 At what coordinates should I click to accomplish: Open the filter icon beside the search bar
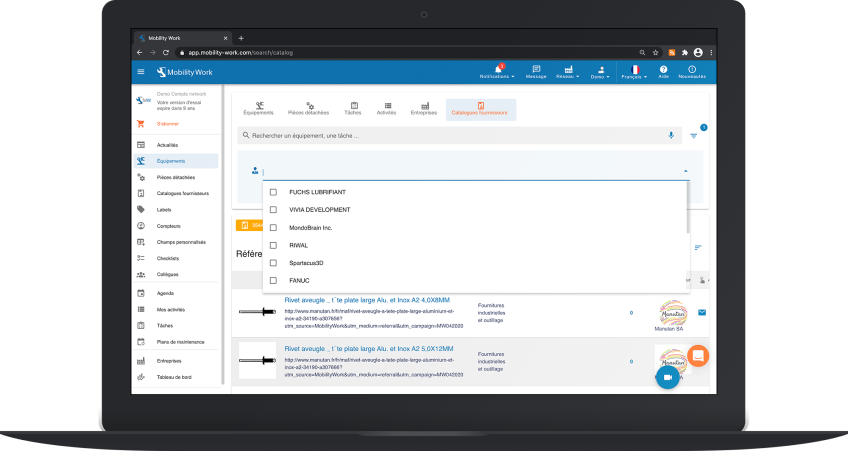tap(694, 136)
